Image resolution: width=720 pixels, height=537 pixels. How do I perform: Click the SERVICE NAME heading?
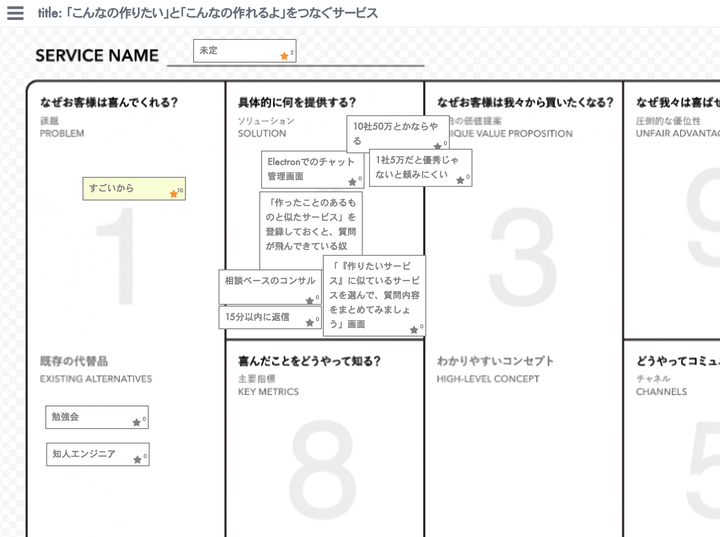(97, 56)
